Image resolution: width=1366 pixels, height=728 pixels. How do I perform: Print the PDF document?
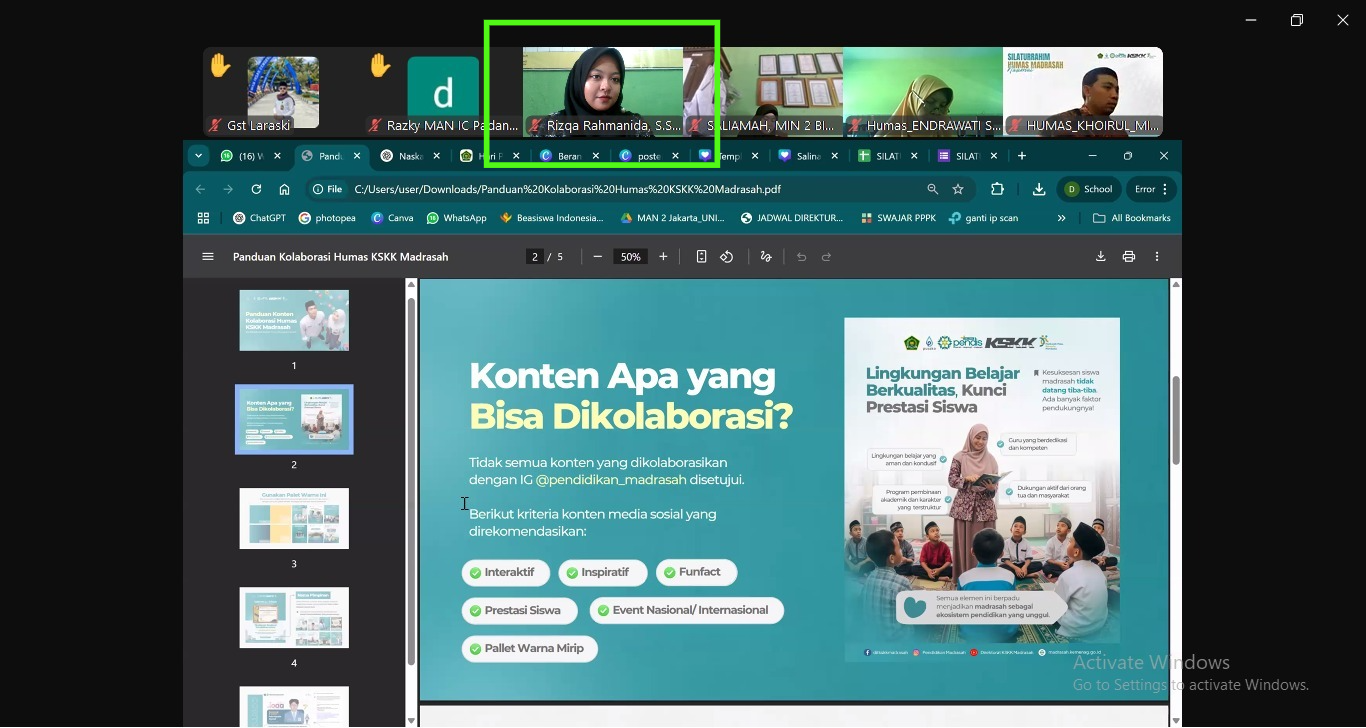coord(1129,257)
